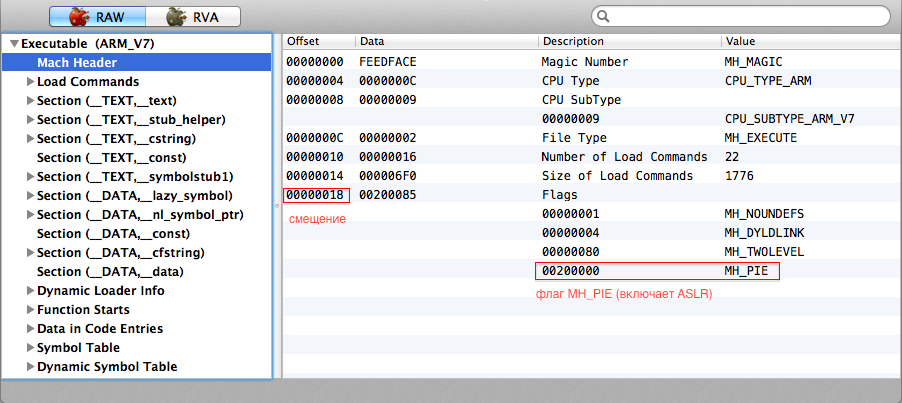Screen dimensions: 902x403
Task: Select the CPU_SUBTYPE_ARM_V7 value
Action: point(790,119)
